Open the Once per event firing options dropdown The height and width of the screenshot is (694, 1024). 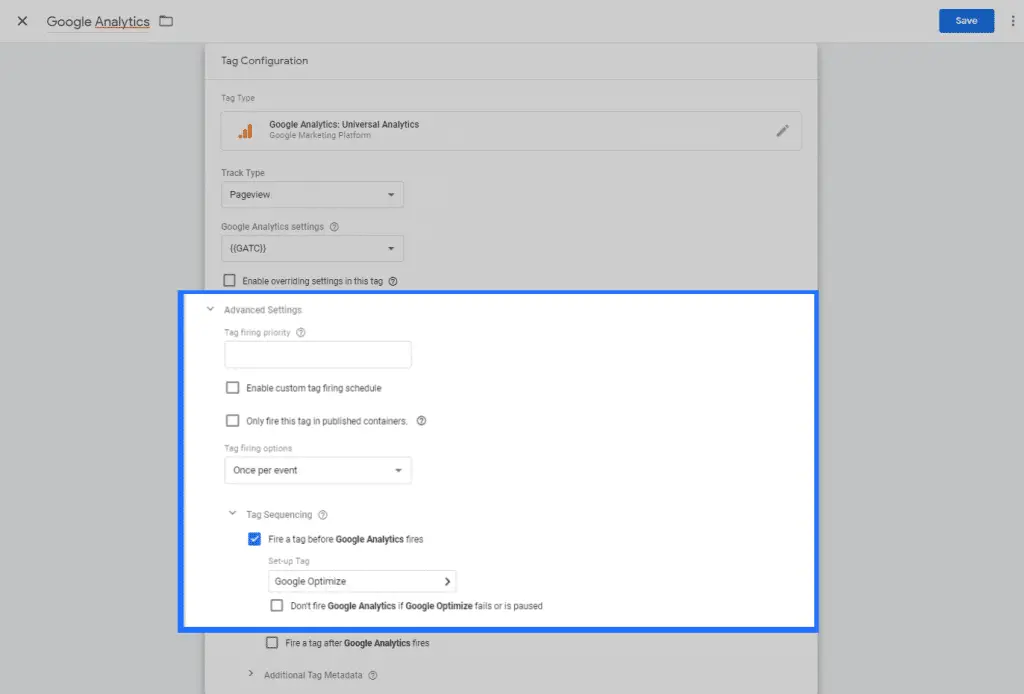coord(318,470)
